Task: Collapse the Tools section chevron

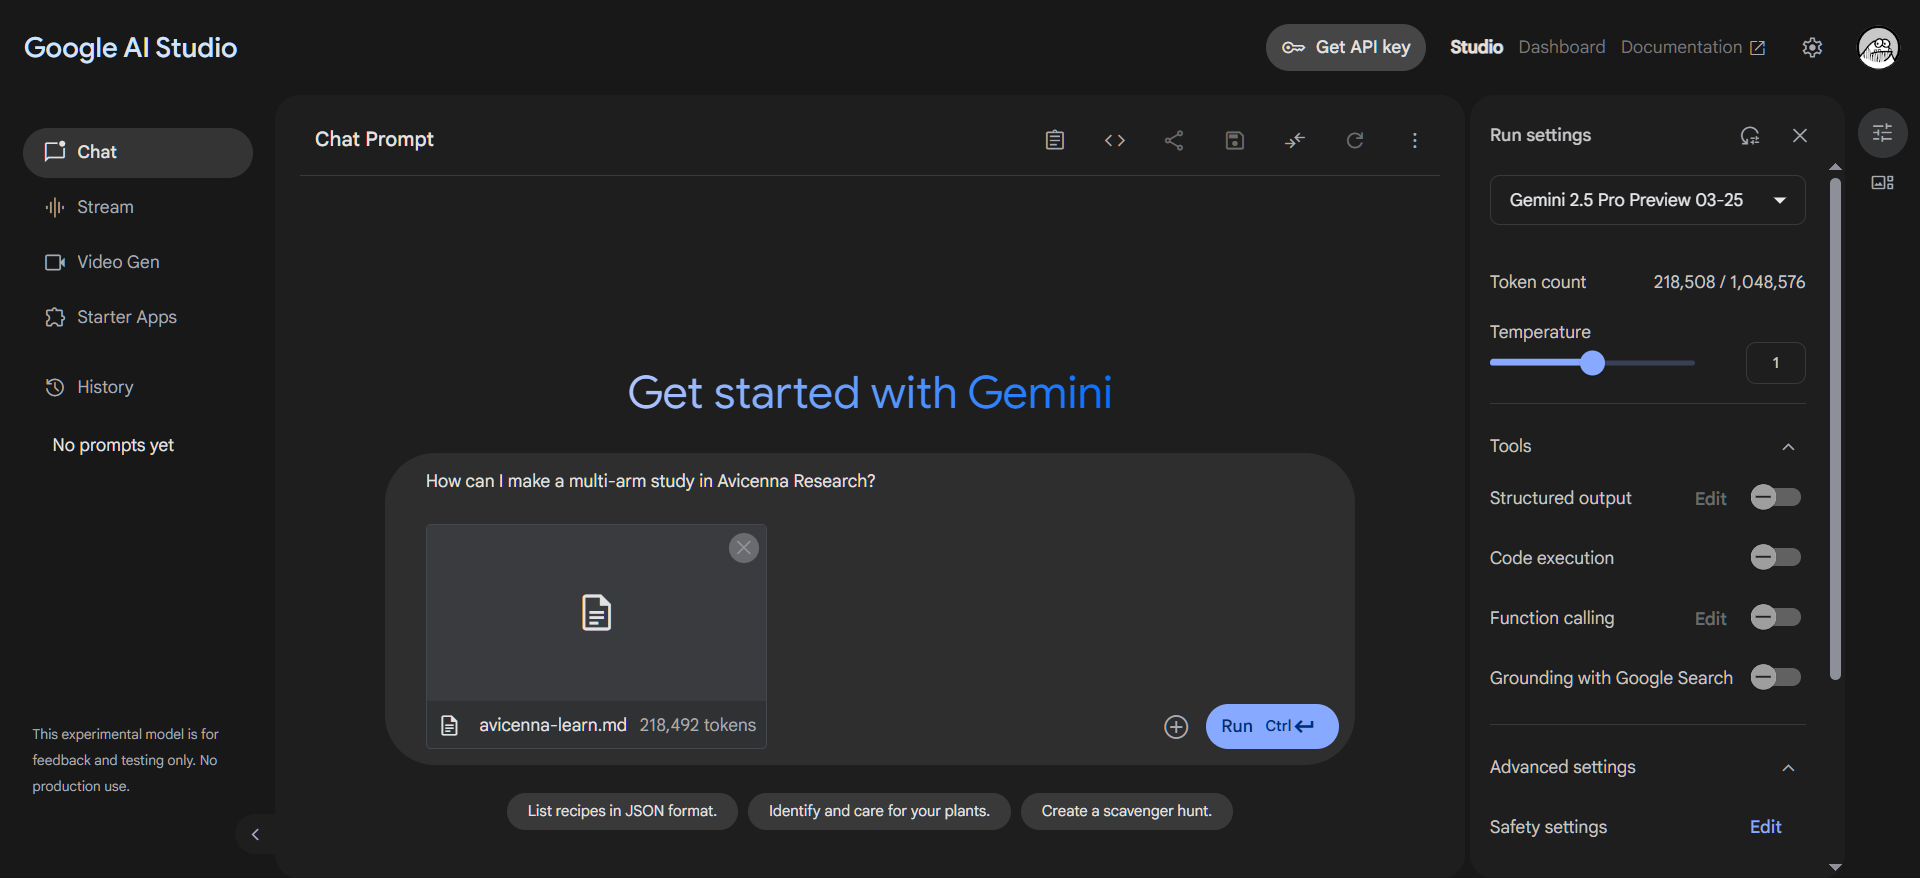Action: (1788, 446)
